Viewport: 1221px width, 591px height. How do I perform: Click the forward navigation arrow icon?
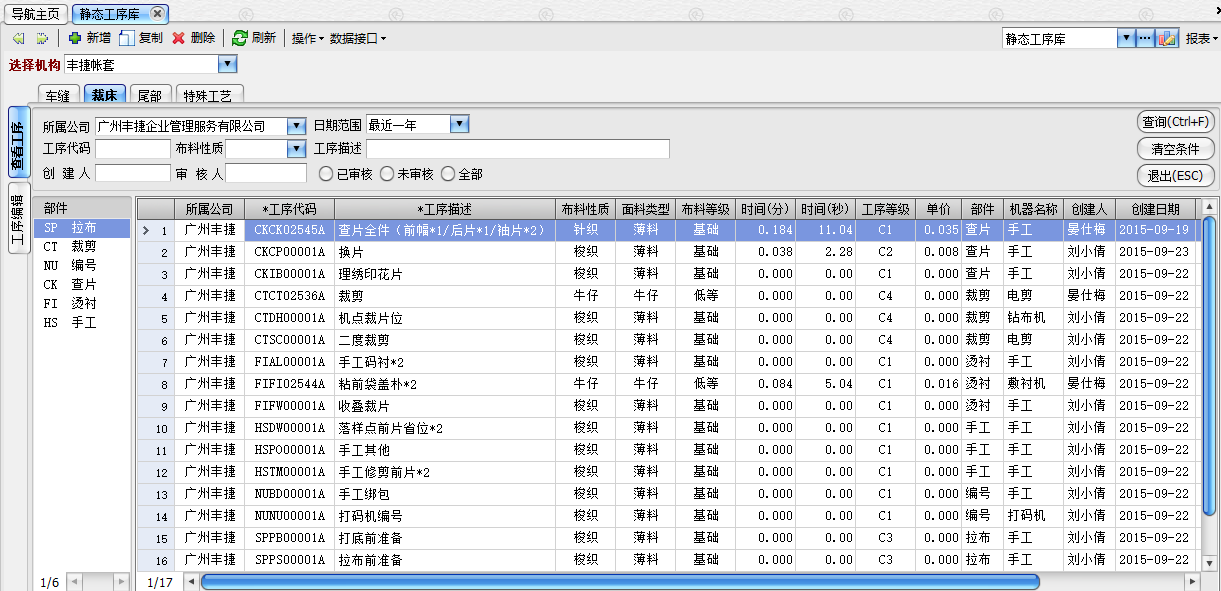[x=42, y=38]
